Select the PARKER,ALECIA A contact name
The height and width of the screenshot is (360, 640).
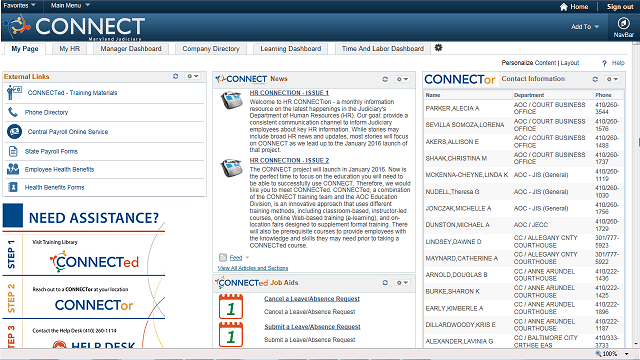(x=452, y=108)
